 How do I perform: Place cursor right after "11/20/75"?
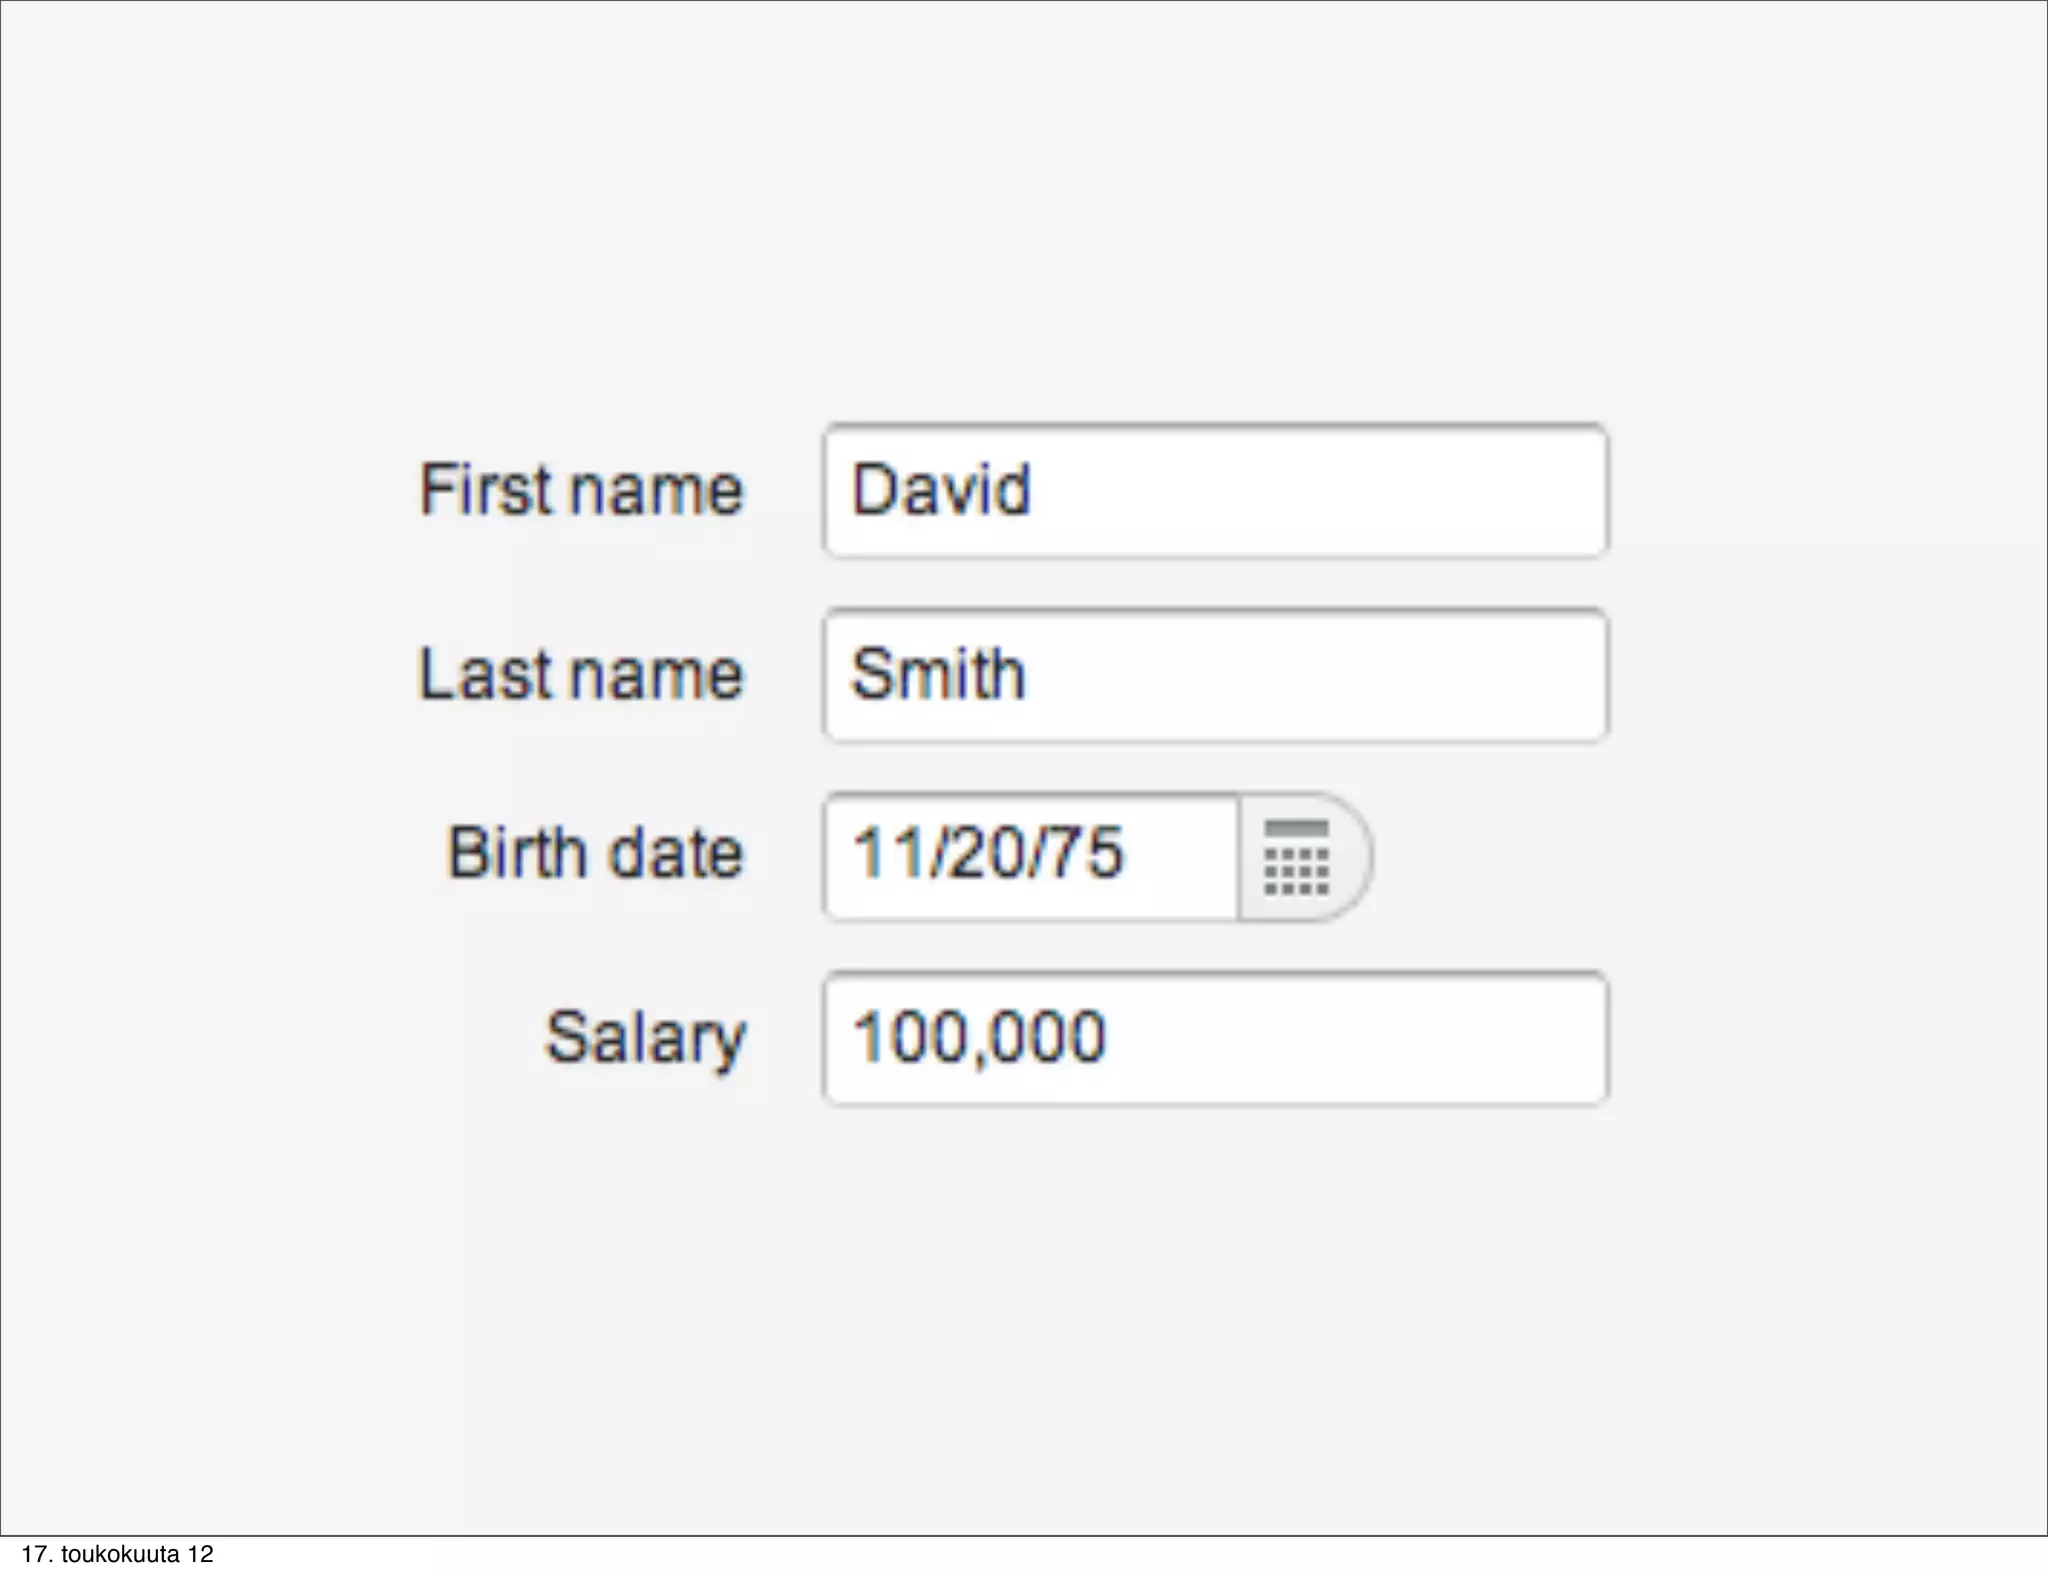[1128, 853]
